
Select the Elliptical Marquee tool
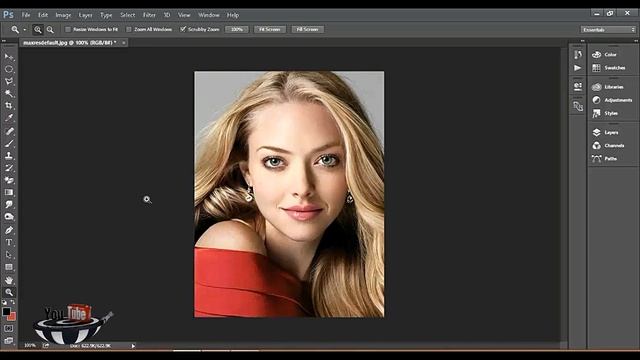[9, 69]
